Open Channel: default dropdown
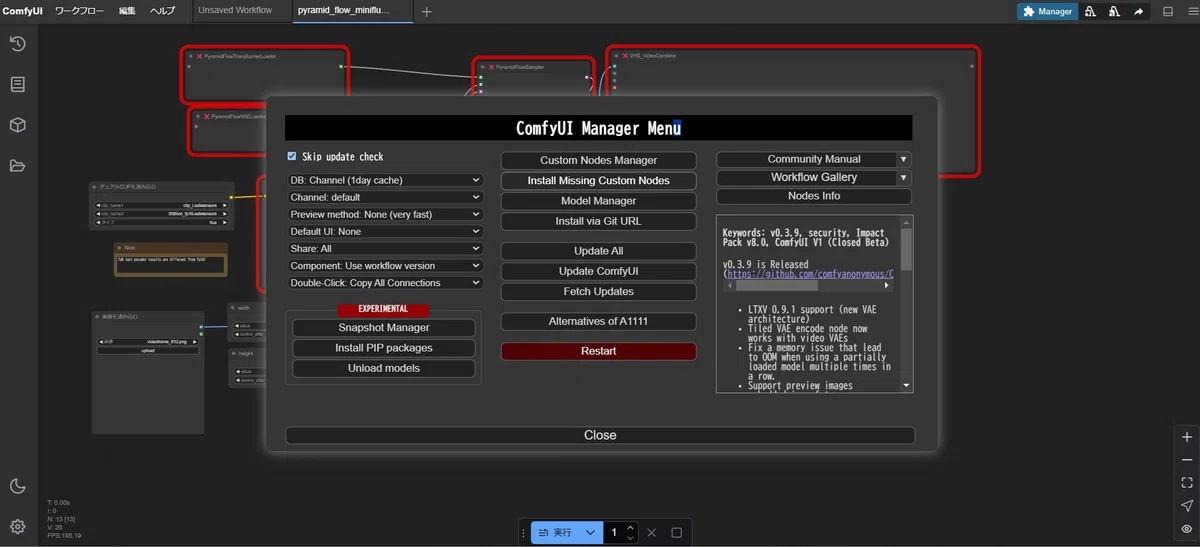Screen dimensions: 1200x547 pos(385,198)
